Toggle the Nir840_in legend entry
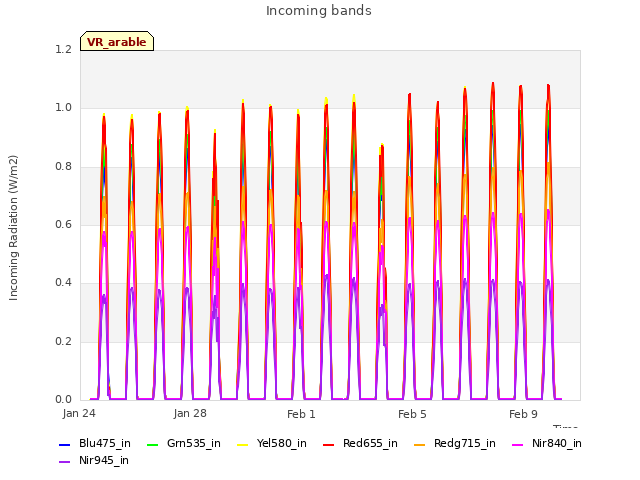The image size is (640, 480). pos(547,443)
